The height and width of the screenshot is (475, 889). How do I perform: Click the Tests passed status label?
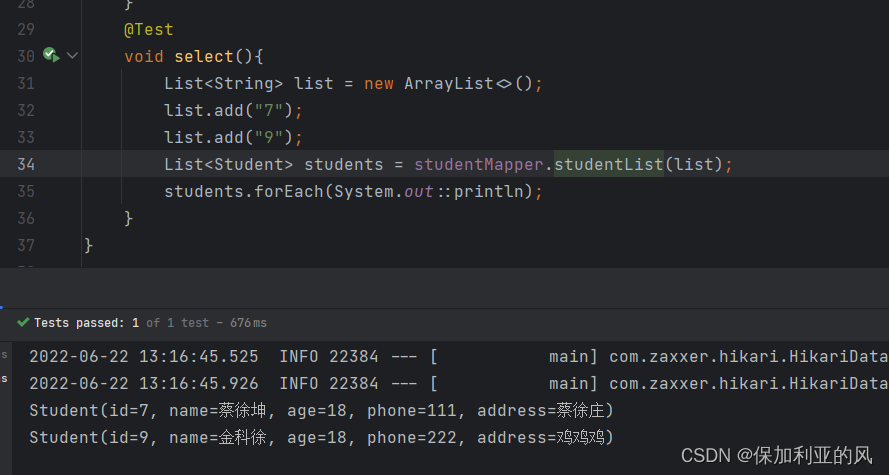pyautogui.click(x=86, y=323)
